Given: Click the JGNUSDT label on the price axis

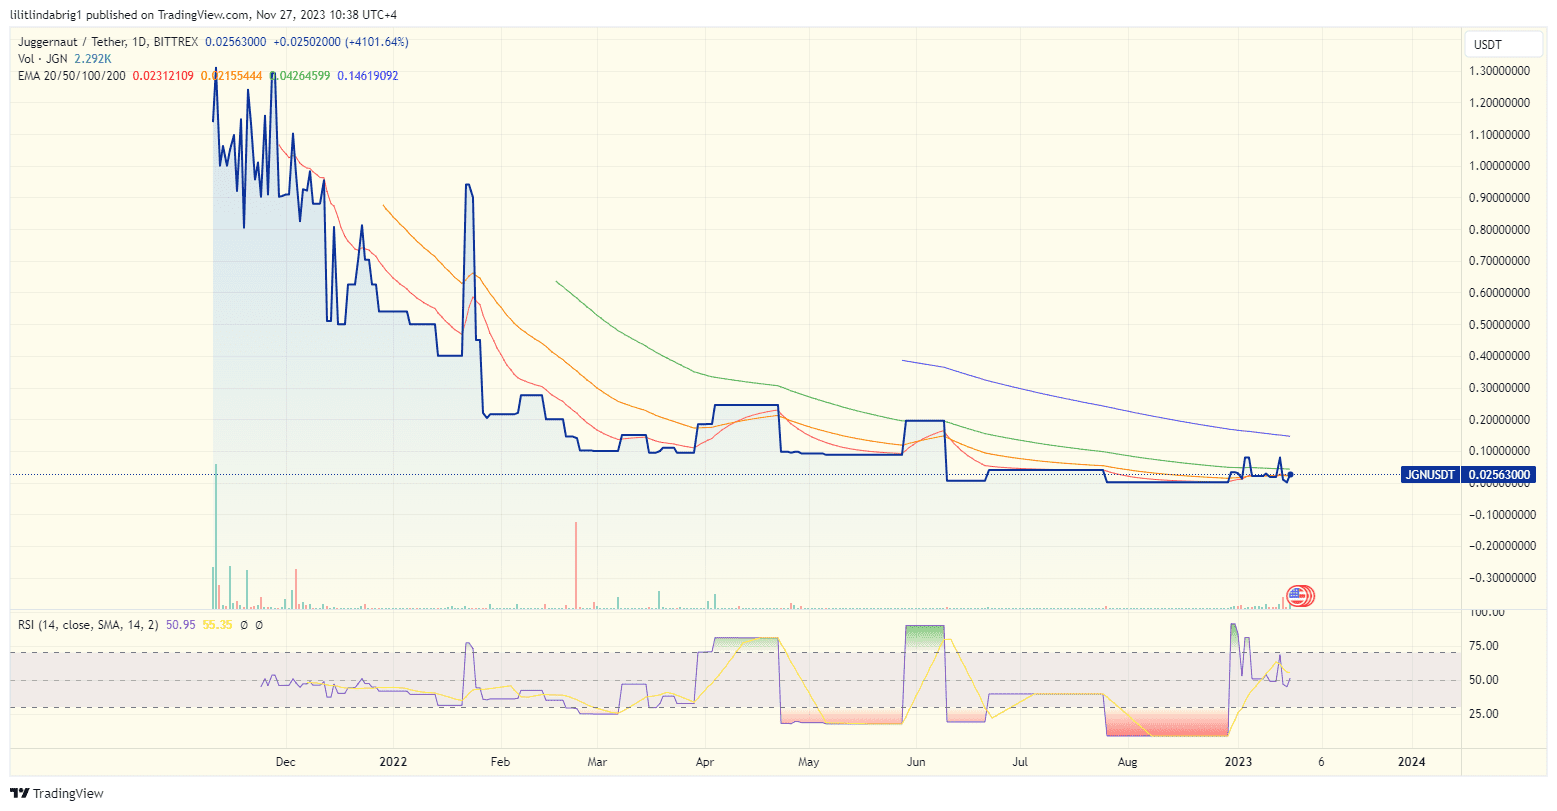Looking at the screenshot, I should tap(1429, 475).
